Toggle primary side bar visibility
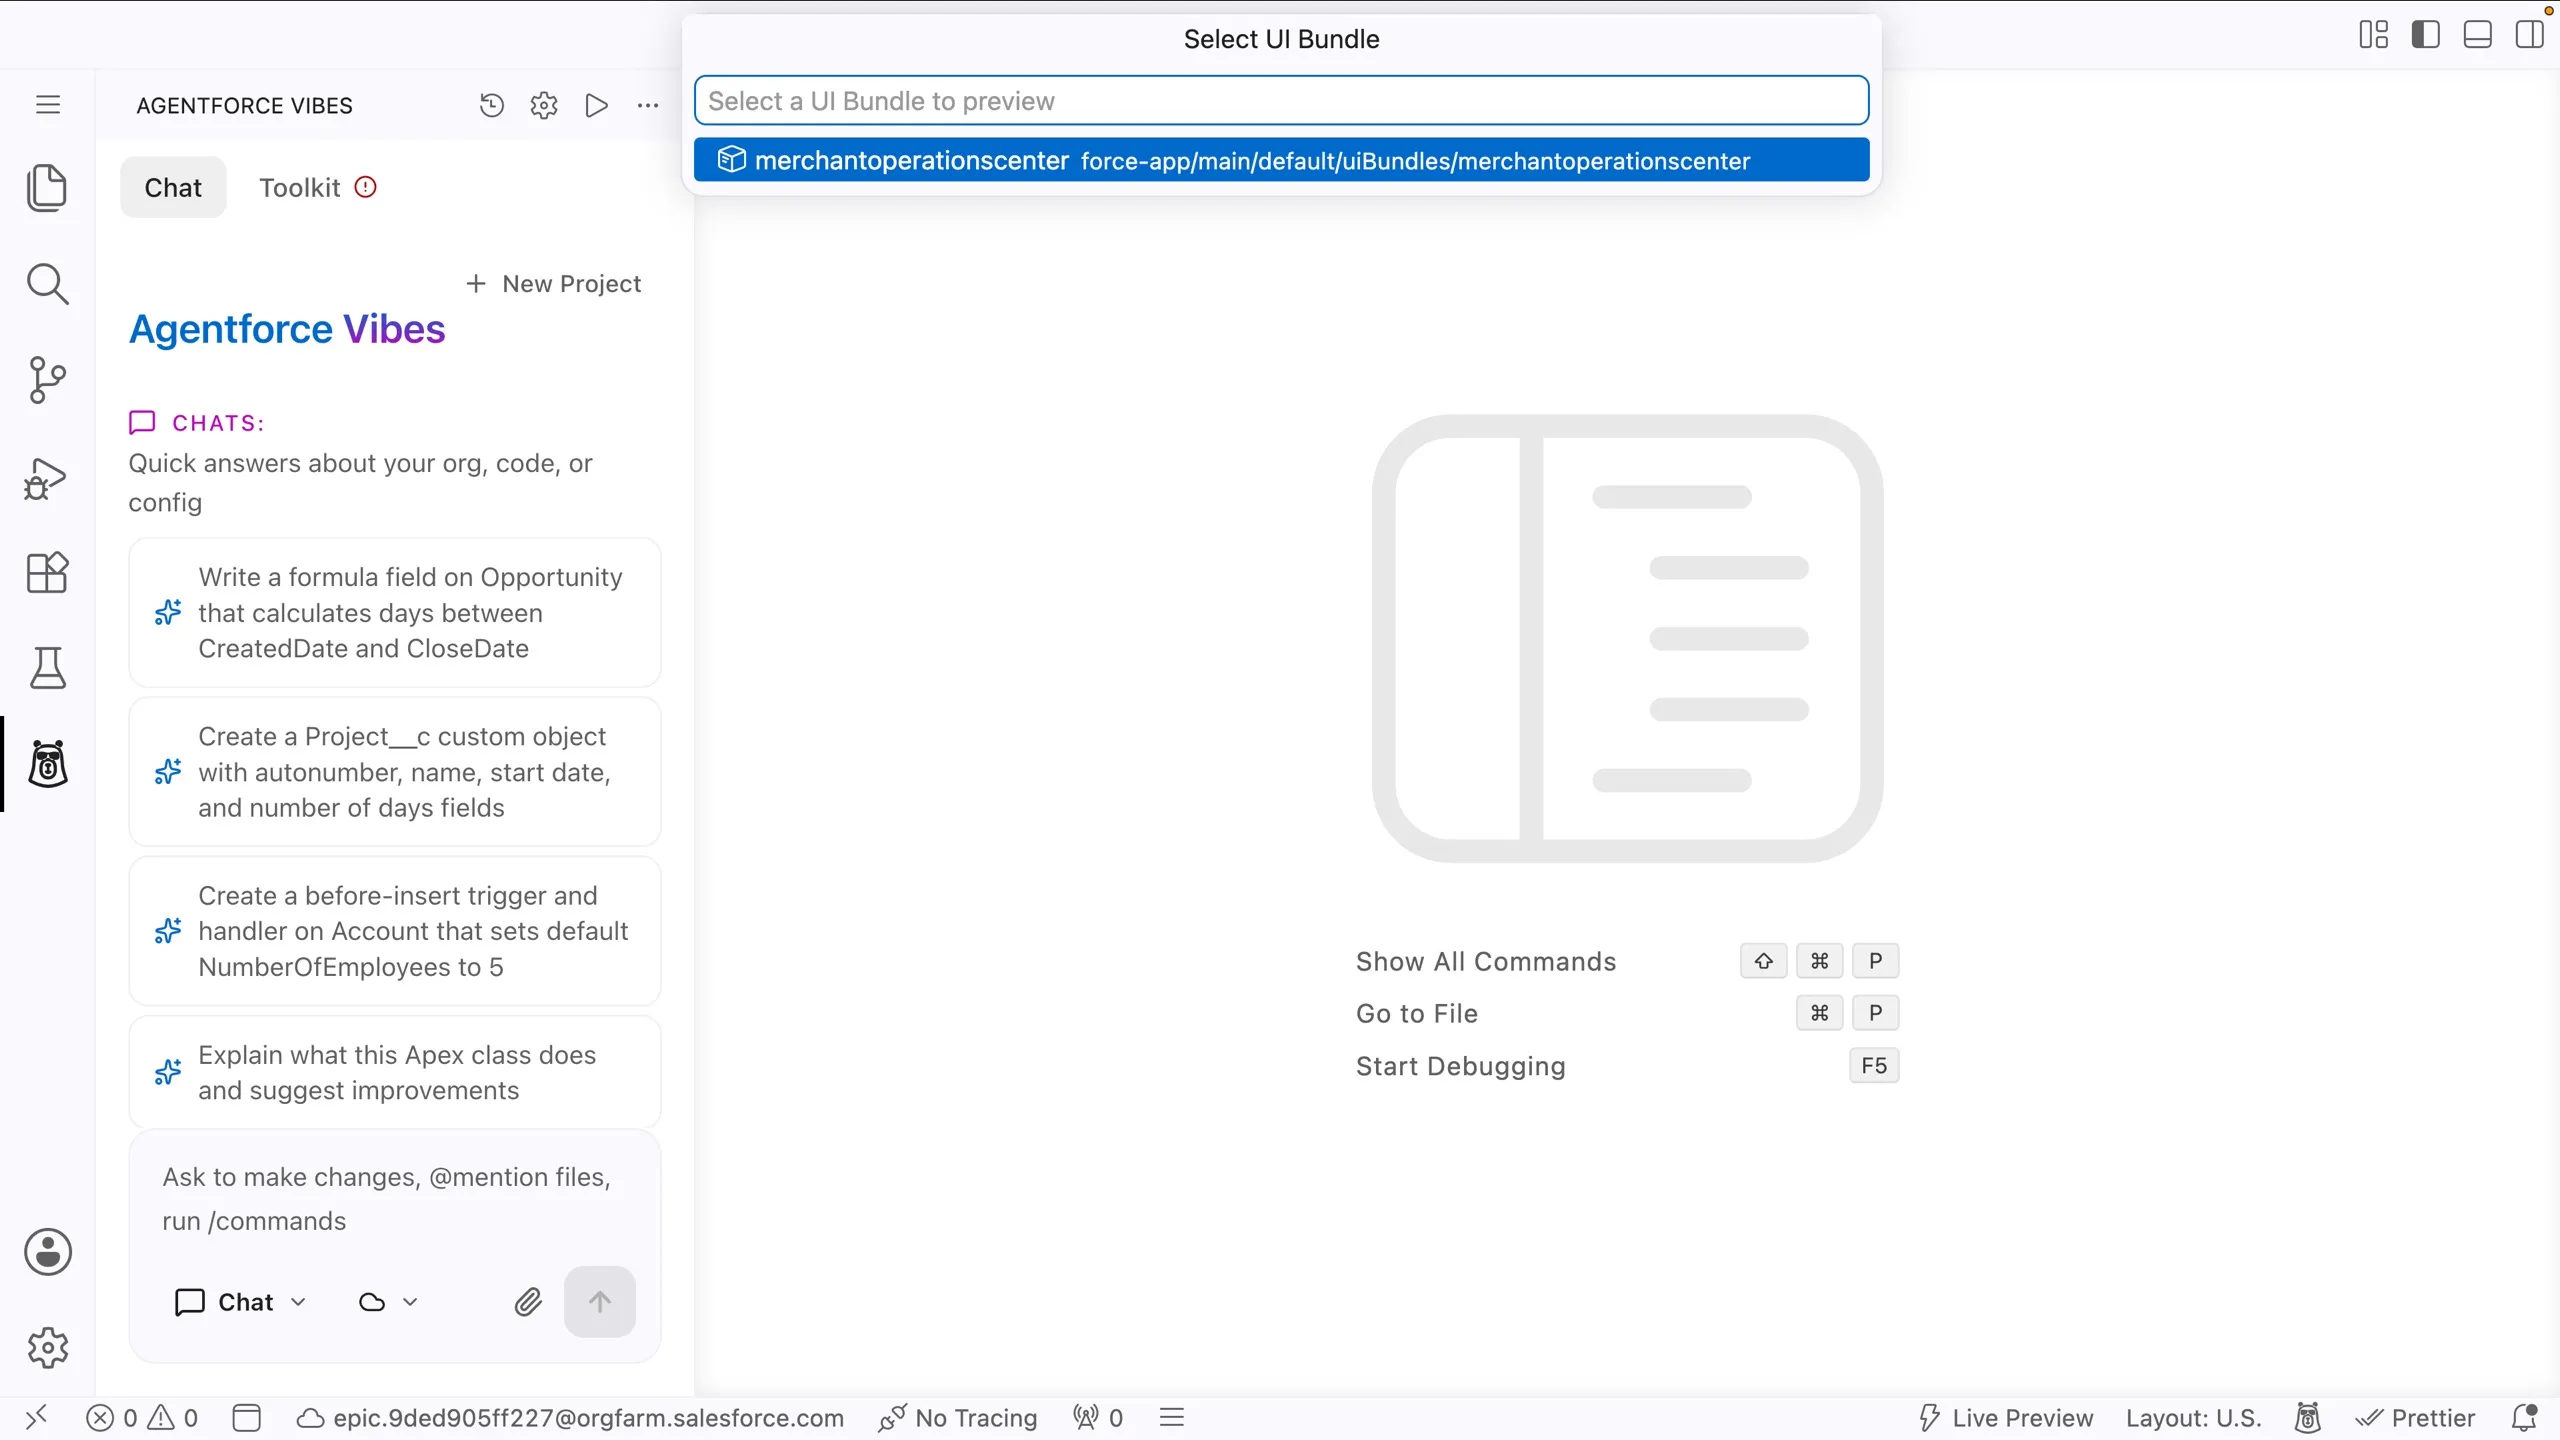This screenshot has width=2560, height=1440. click(2425, 34)
